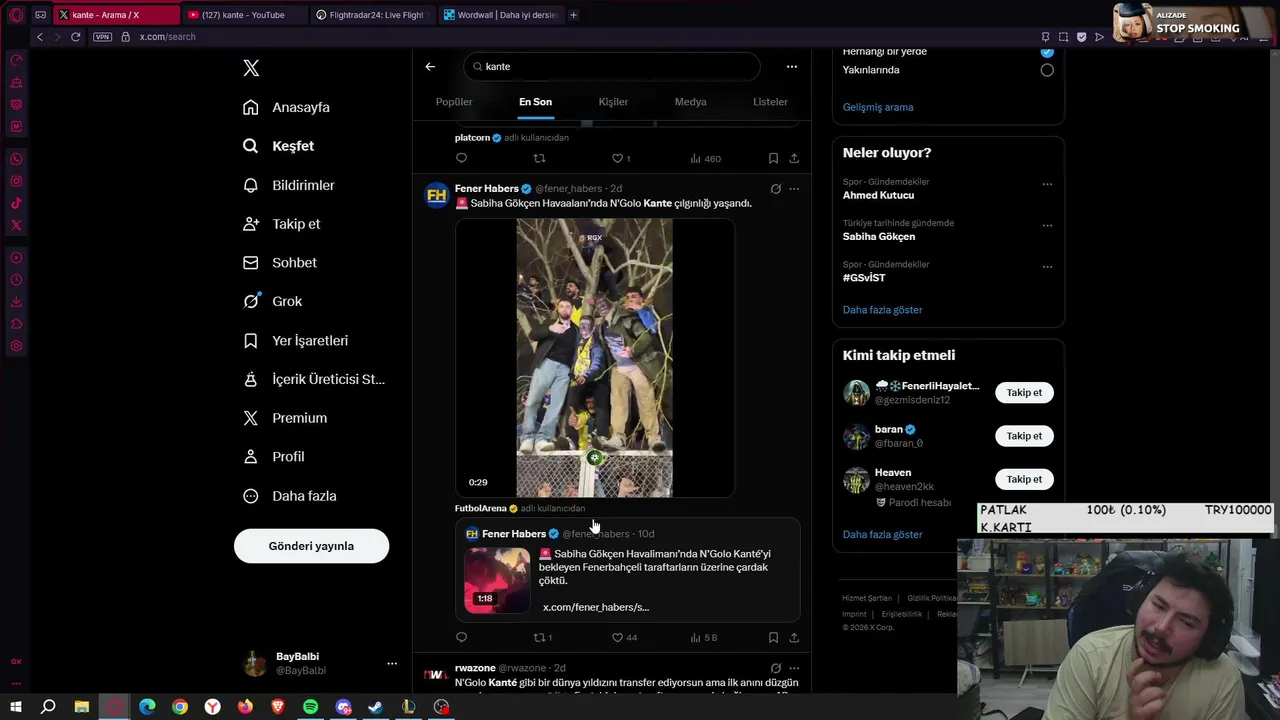Image resolution: width=1280 pixels, height=720 pixels.
Task: Bookmark the Fener Habers post
Action: point(773,637)
